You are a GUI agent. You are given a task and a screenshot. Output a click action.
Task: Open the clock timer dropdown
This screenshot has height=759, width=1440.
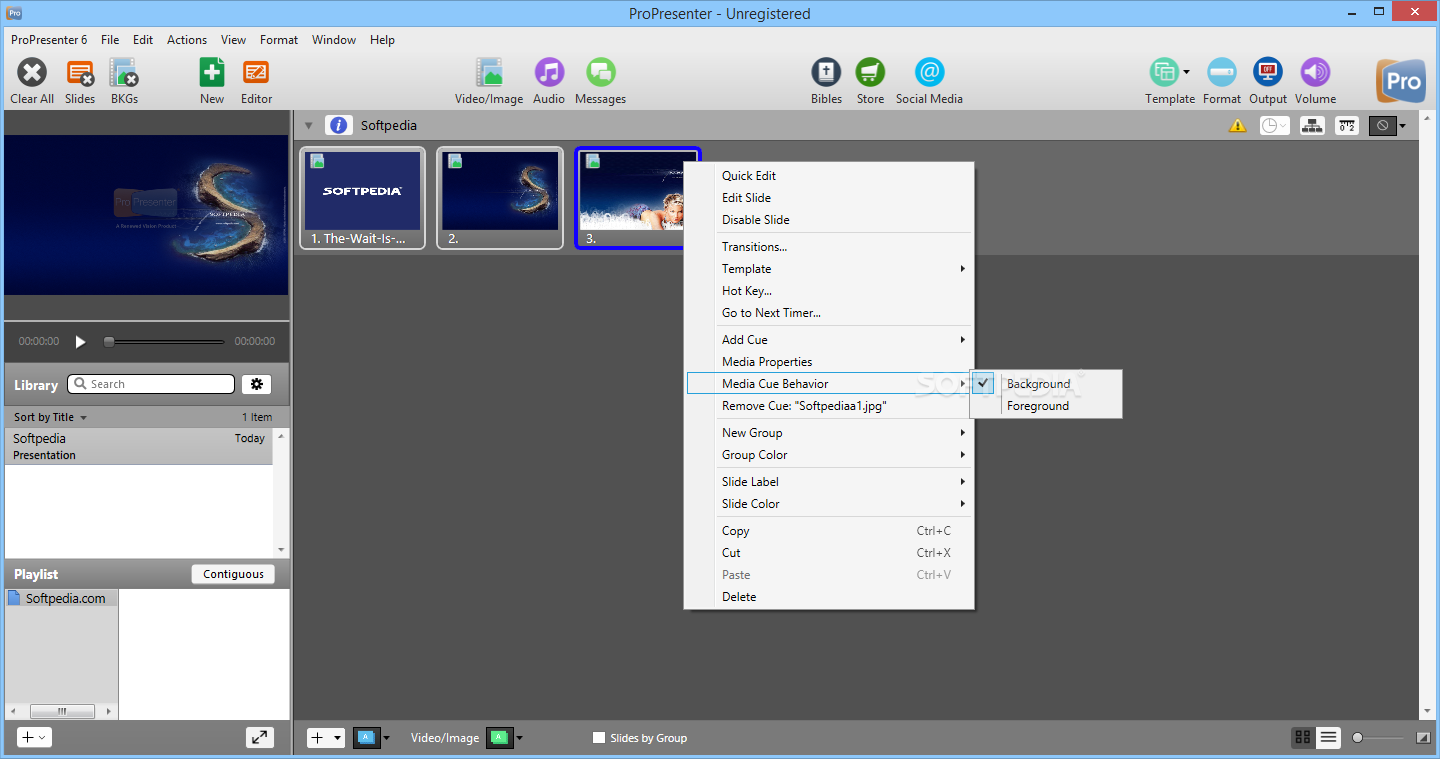click(x=1274, y=126)
